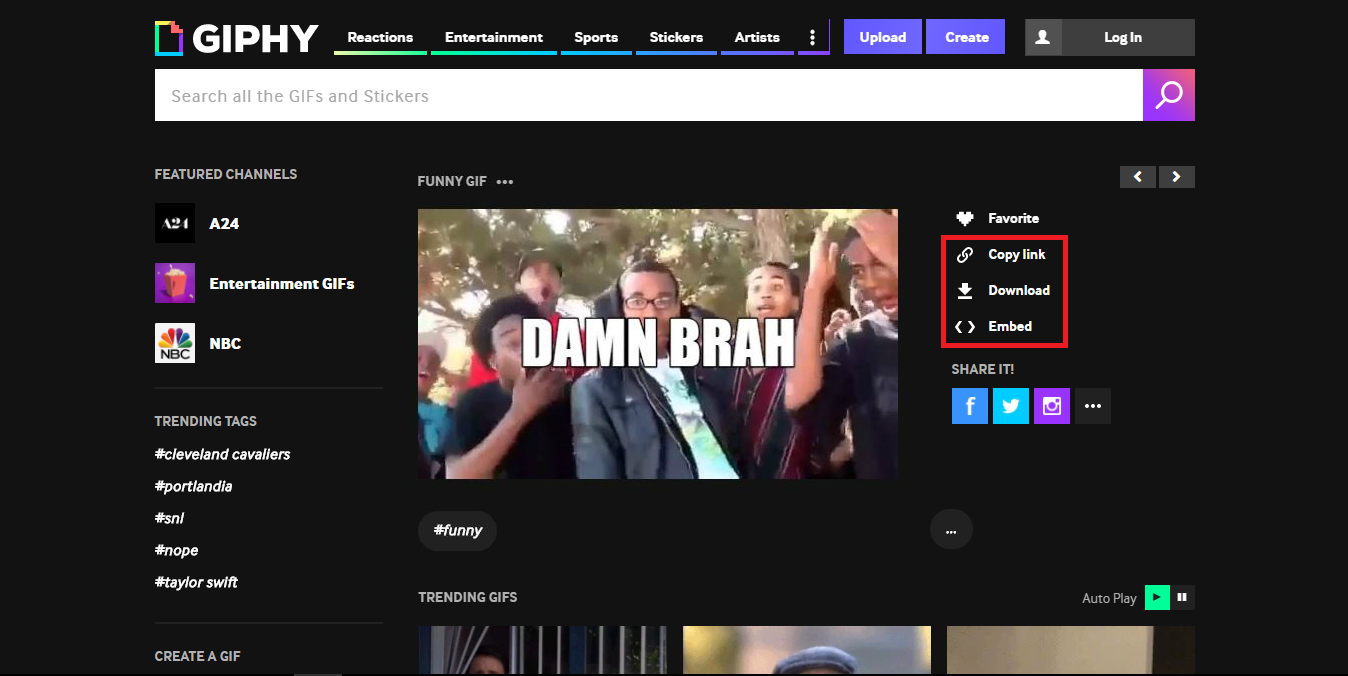
Task: Share the GIF to Instagram
Action: tap(1051, 405)
